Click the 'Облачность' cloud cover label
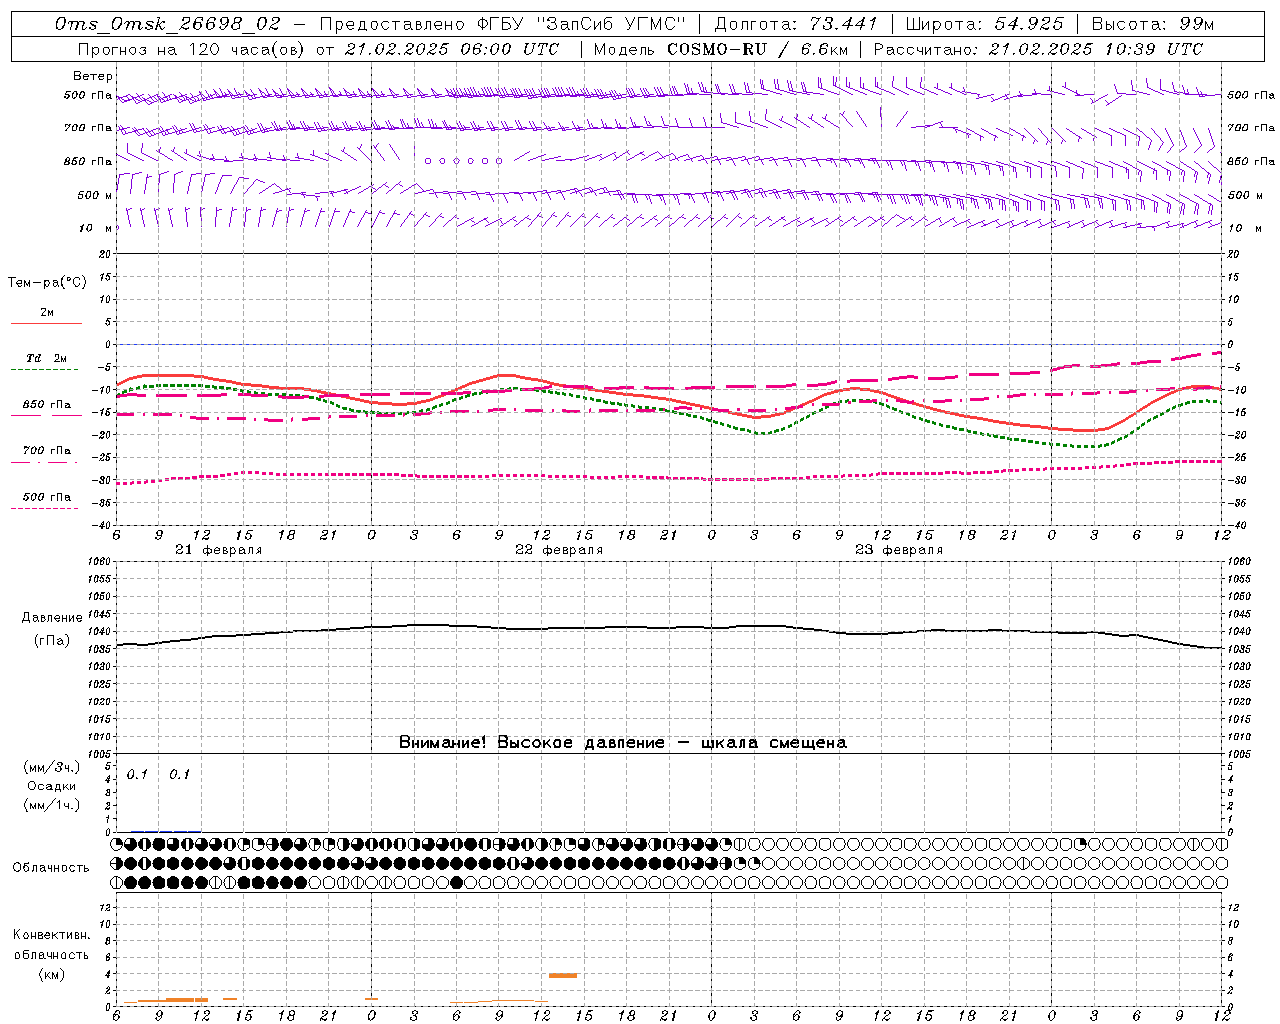This screenshot has height=1024, width=1280. point(51,868)
